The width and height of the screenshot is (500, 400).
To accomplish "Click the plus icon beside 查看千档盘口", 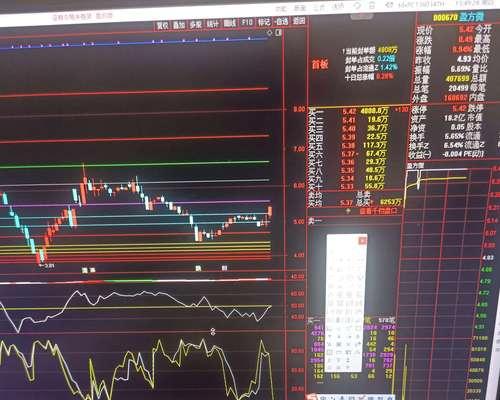I will pos(348,211).
